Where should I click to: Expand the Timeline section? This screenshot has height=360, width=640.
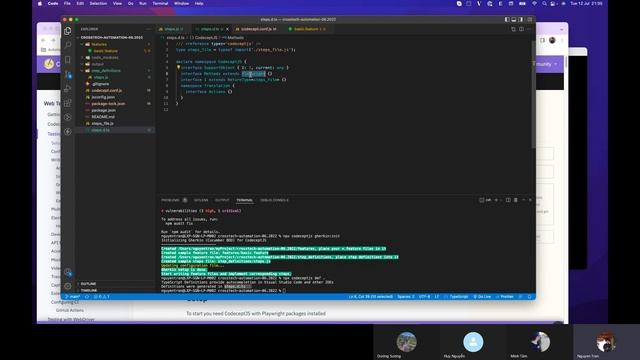[x=89, y=290]
